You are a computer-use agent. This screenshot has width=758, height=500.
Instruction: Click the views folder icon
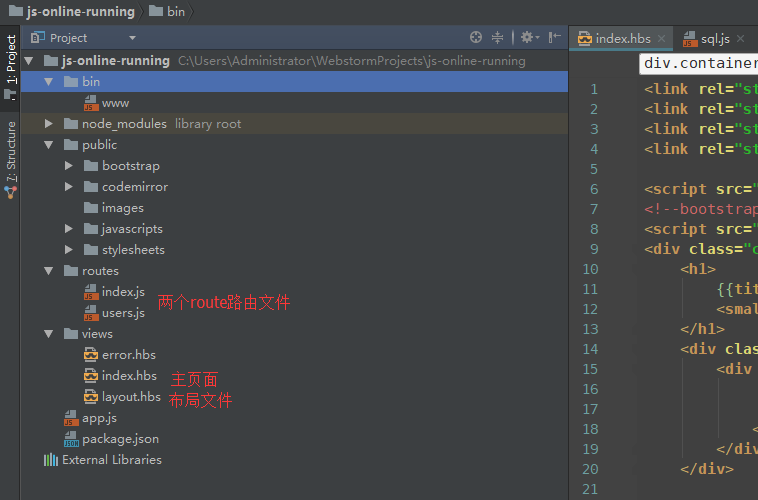pos(71,334)
